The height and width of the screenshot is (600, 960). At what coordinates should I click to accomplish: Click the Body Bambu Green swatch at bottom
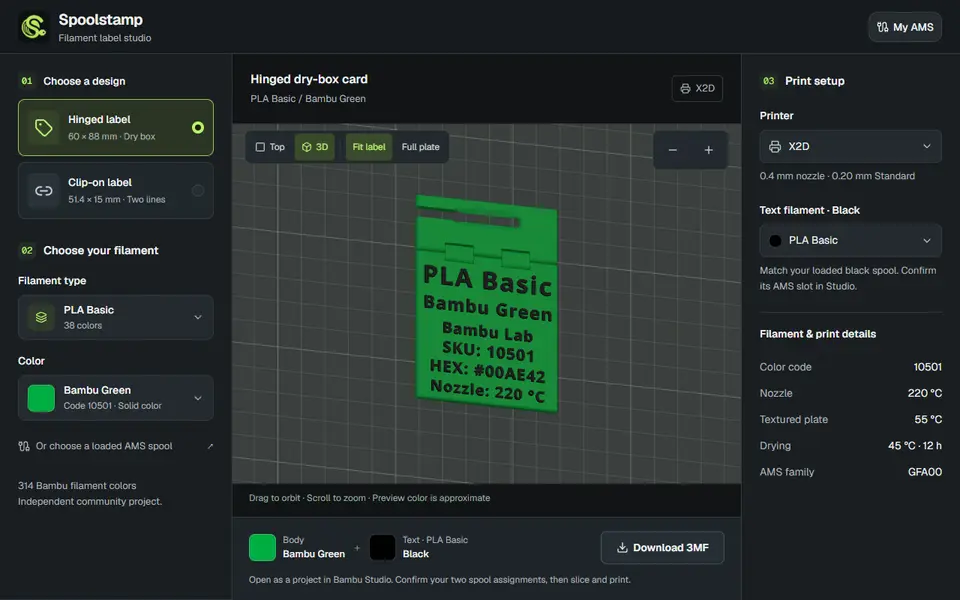pos(262,547)
